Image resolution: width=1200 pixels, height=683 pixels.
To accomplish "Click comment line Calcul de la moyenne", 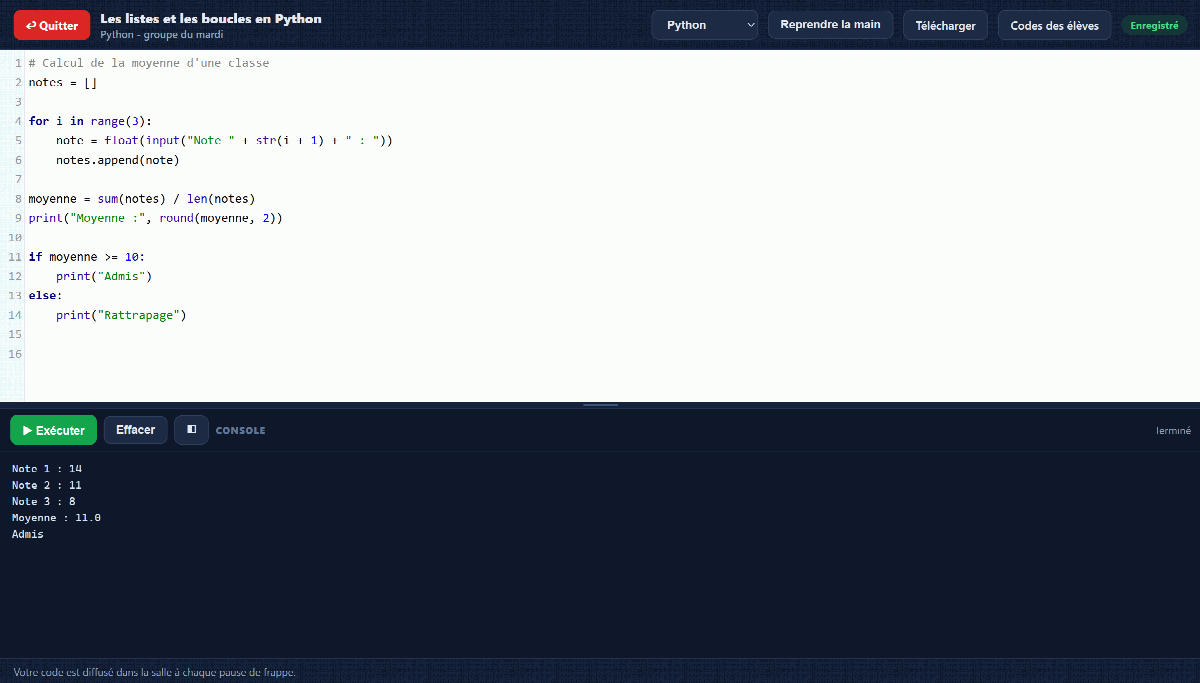I will [149, 63].
